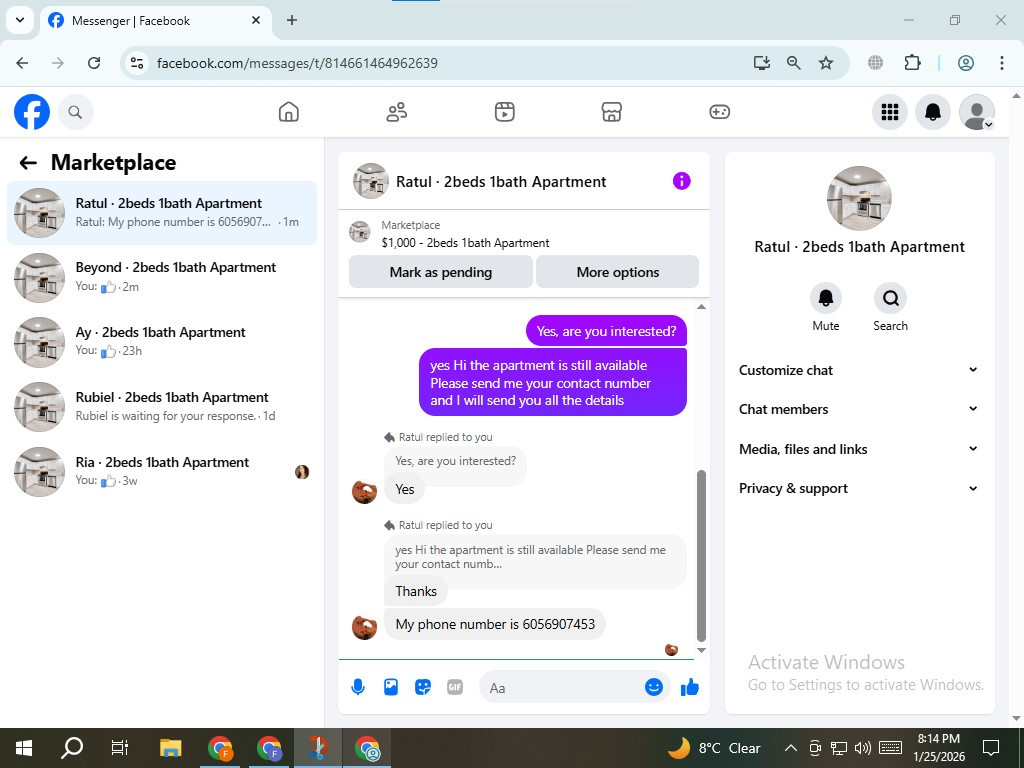Click the URL address bar
Image resolution: width=1024 pixels, height=768 pixels.
point(445,63)
